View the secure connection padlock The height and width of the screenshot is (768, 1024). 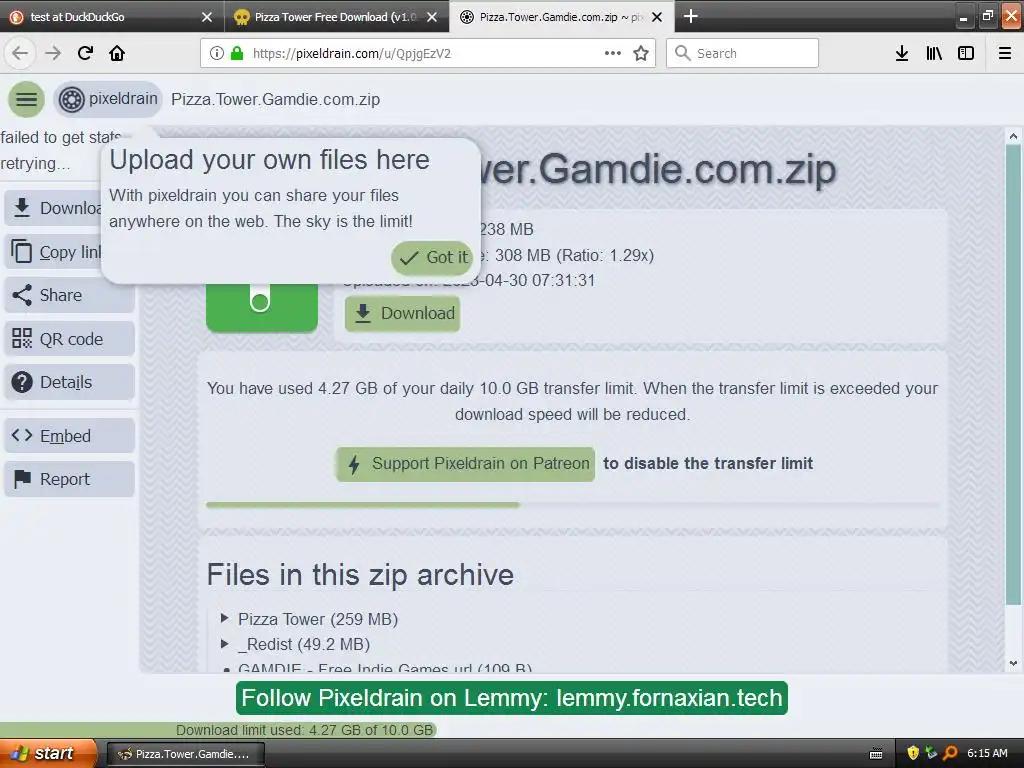click(x=237, y=53)
